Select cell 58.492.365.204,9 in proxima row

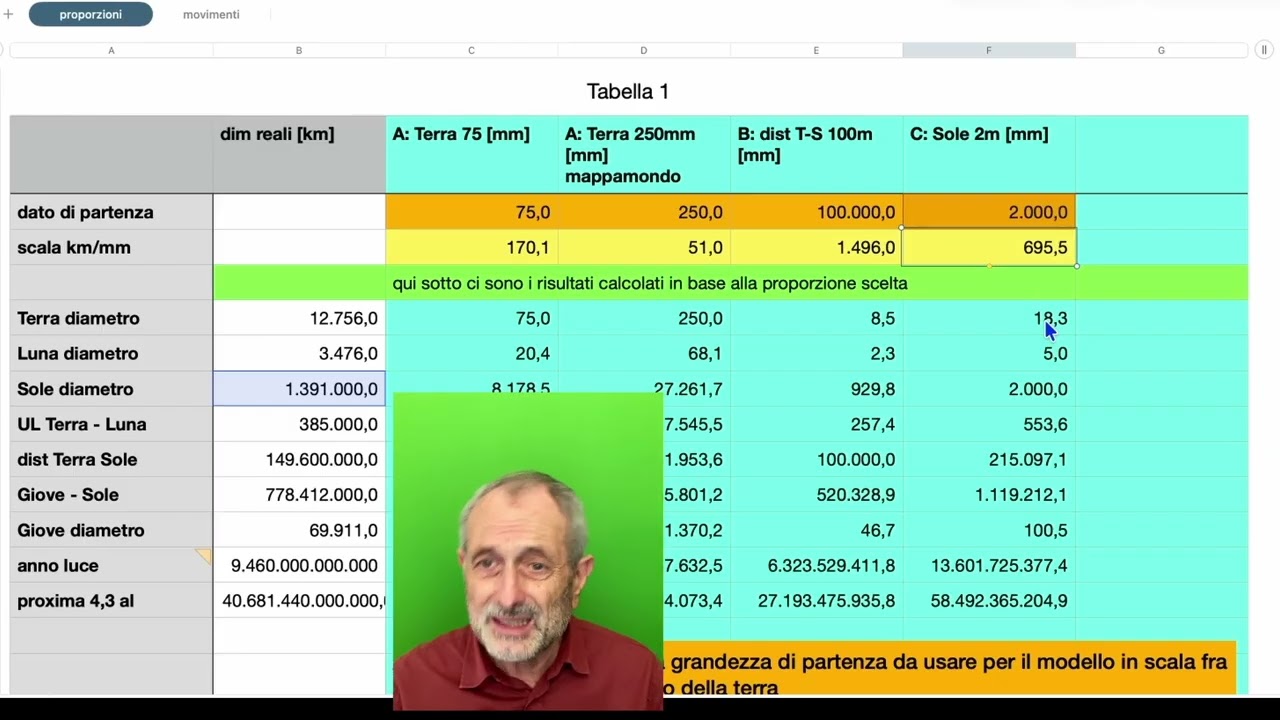989,601
